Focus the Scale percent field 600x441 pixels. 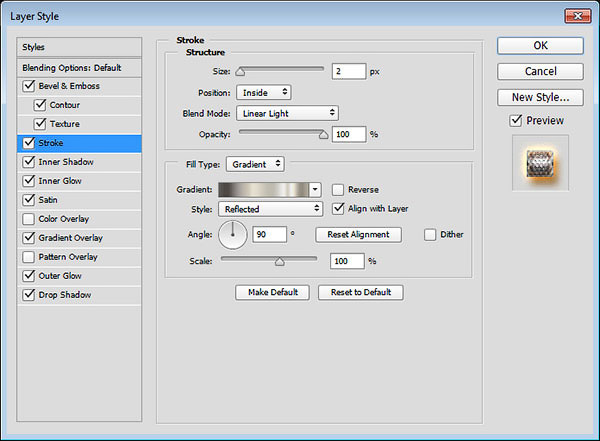coord(347,261)
